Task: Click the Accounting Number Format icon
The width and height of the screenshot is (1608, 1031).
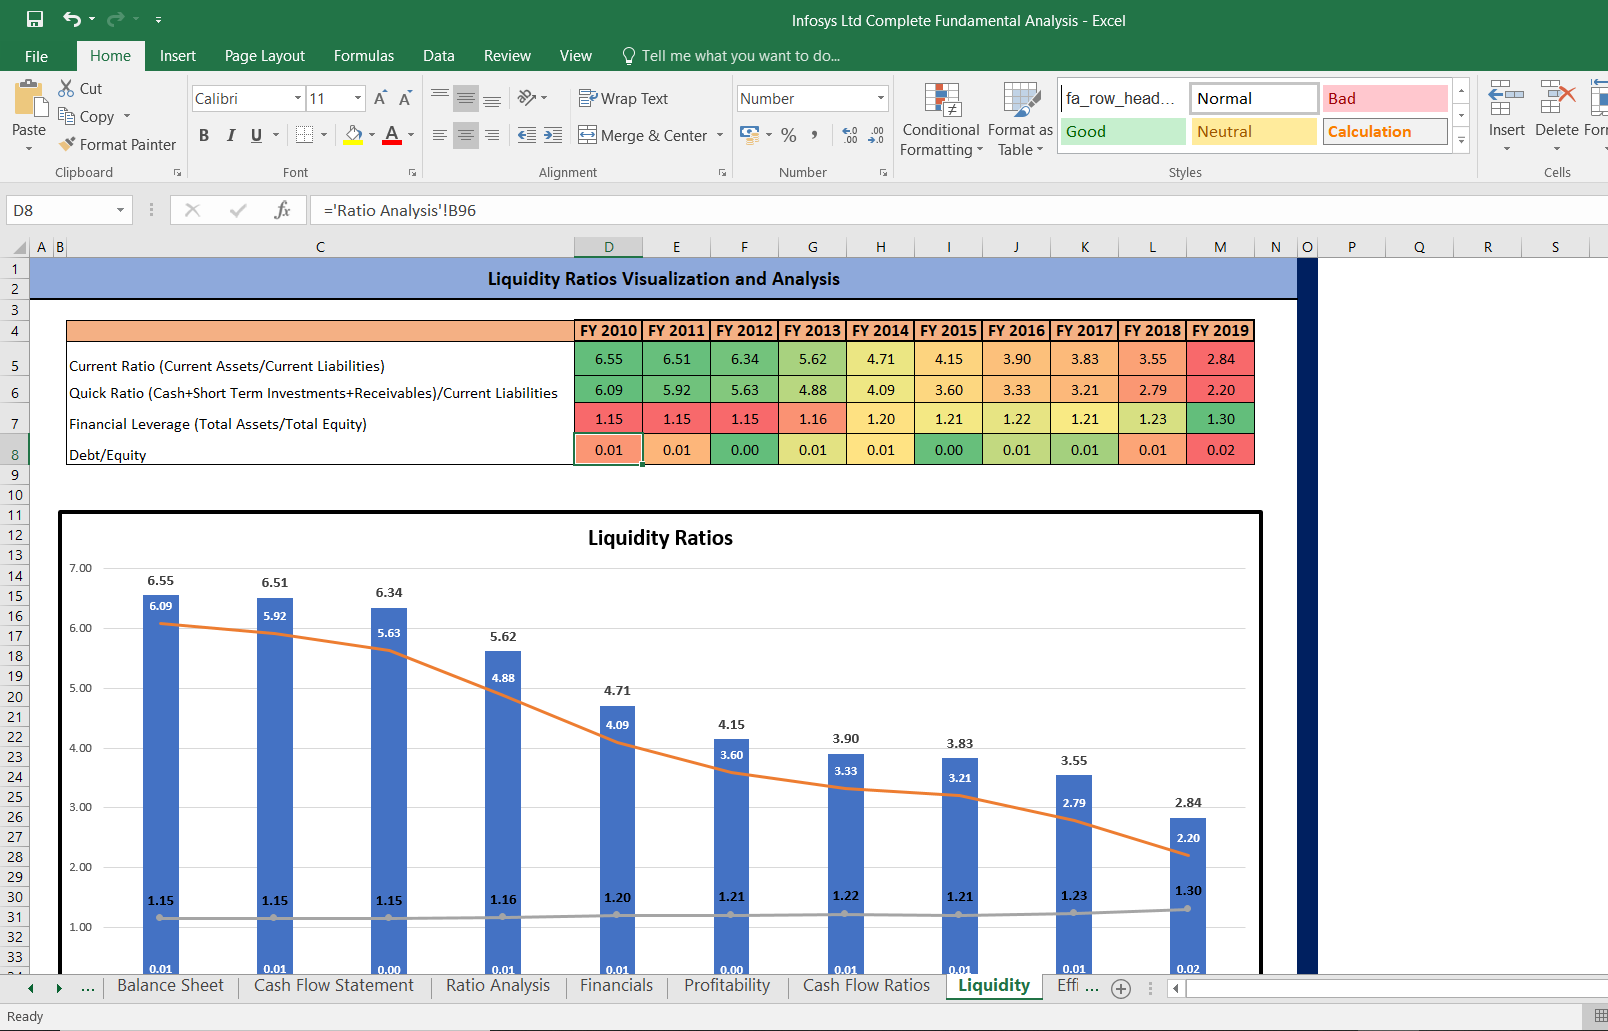Action: (x=749, y=134)
